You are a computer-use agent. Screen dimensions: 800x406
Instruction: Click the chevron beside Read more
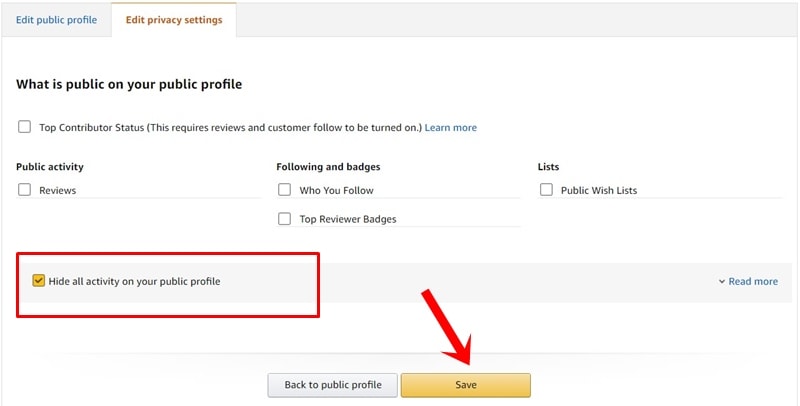click(722, 282)
